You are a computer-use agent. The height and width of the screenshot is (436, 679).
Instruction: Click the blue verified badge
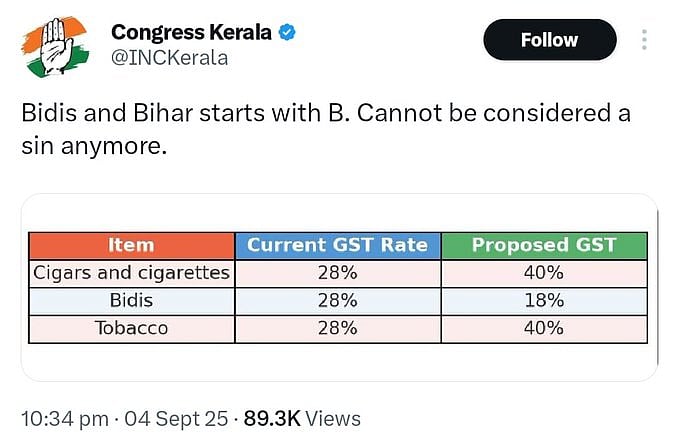pos(287,32)
